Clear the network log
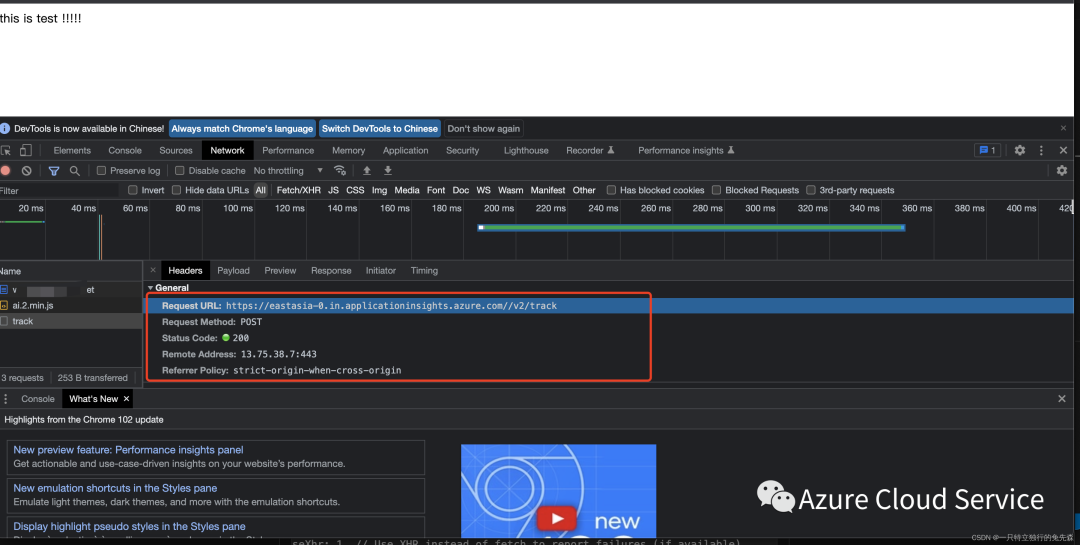The width and height of the screenshot is (1080, 545). pyautogui.click(x=26, y=170)
